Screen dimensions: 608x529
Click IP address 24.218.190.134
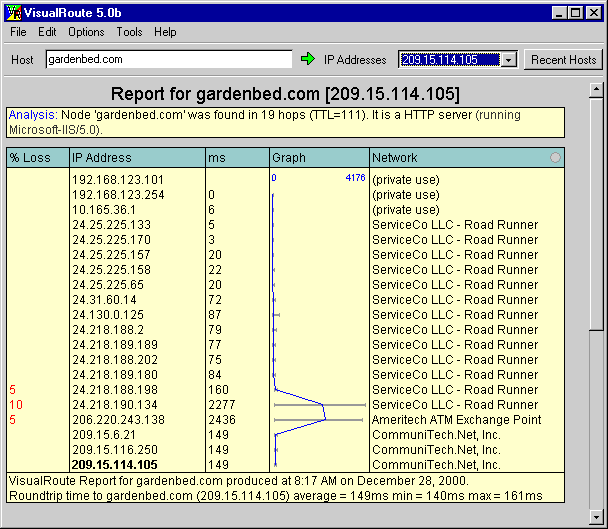[115, 405]
